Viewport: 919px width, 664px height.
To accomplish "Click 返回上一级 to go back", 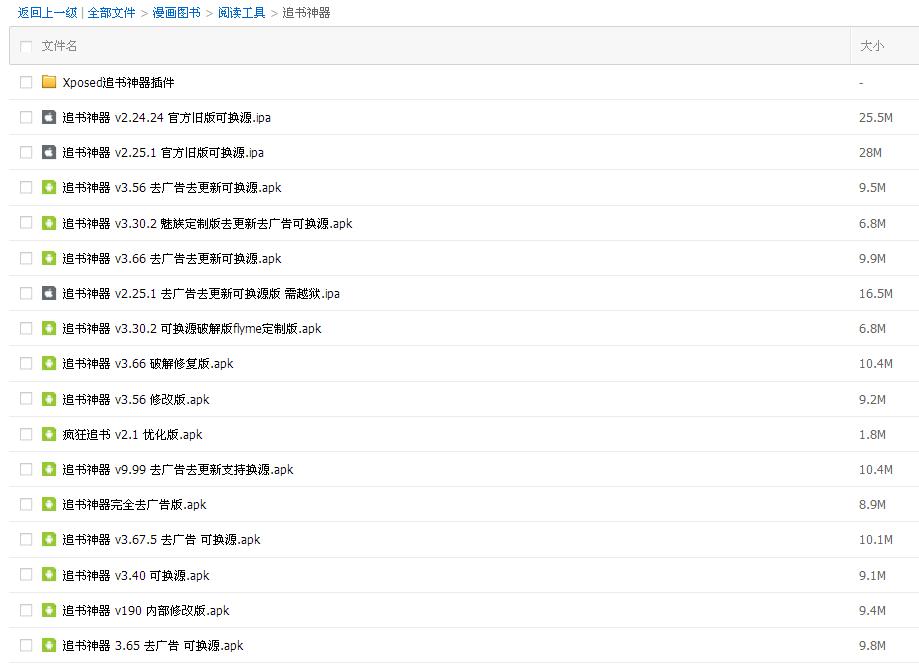I will [47, 13].
